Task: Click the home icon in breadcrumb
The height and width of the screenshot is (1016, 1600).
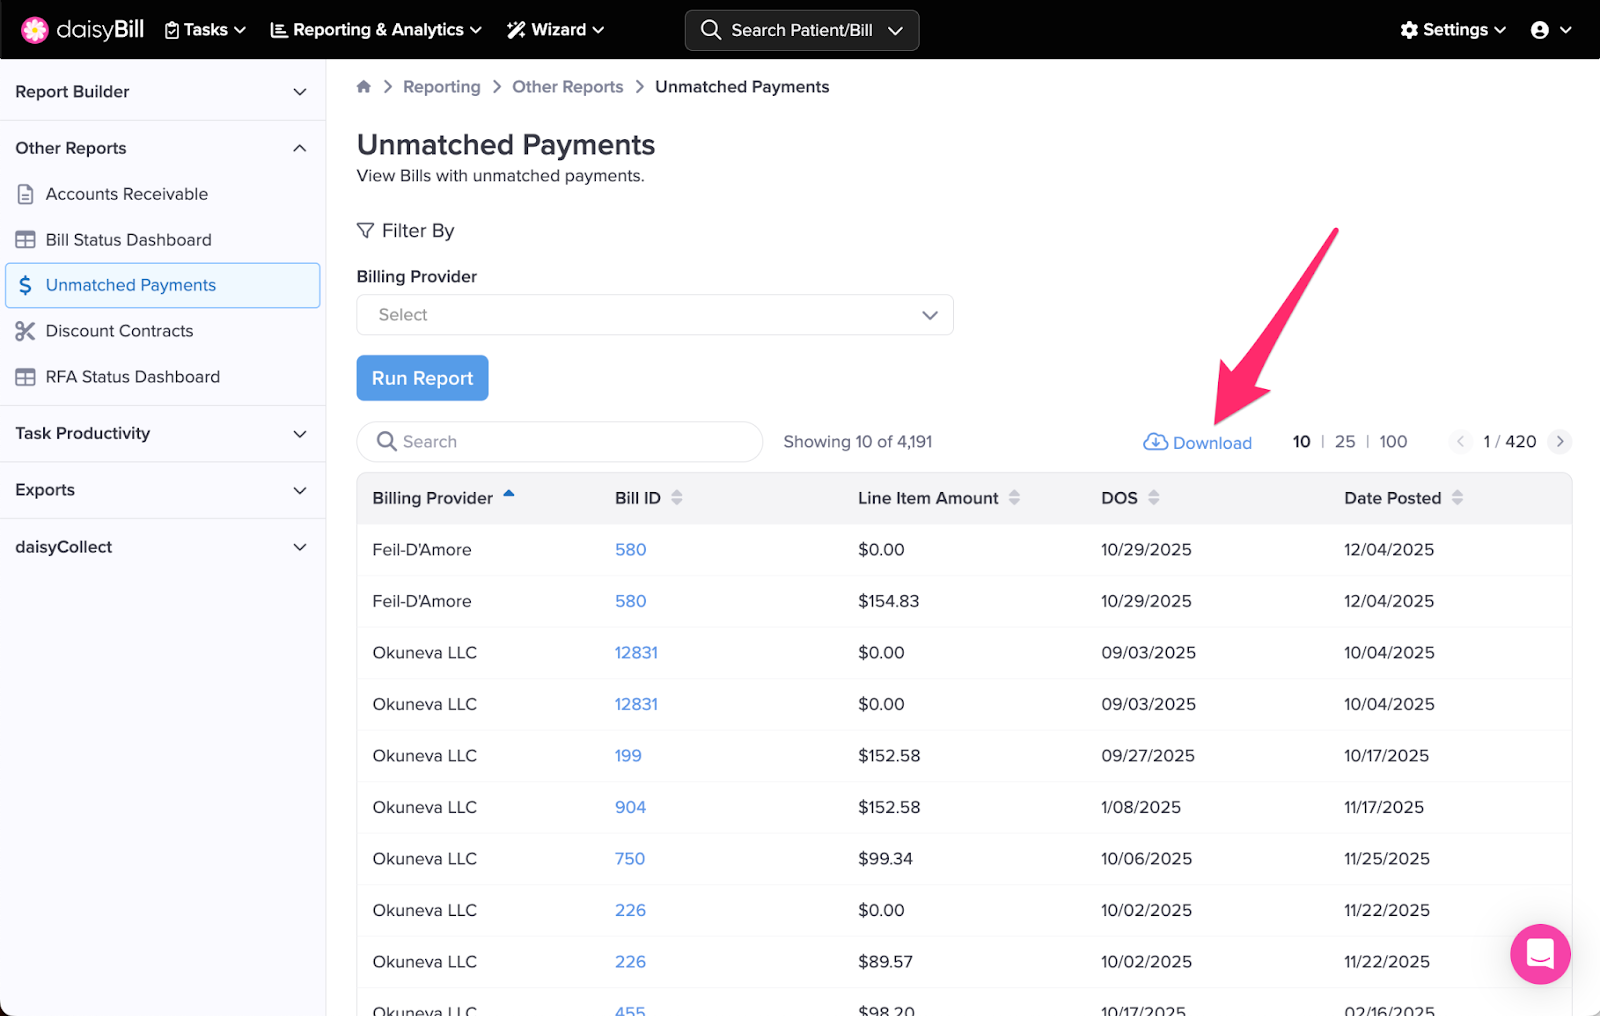Action: click(x=364, y=87)
